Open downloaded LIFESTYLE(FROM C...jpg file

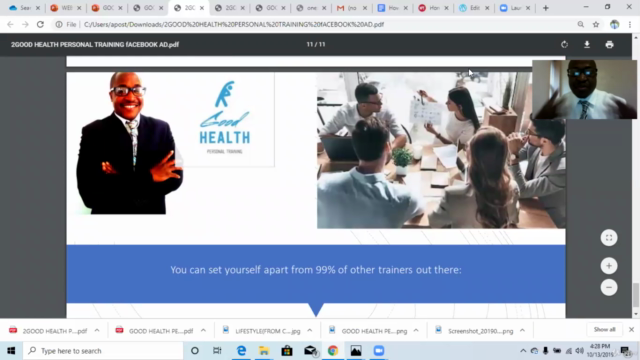point(262,331)
